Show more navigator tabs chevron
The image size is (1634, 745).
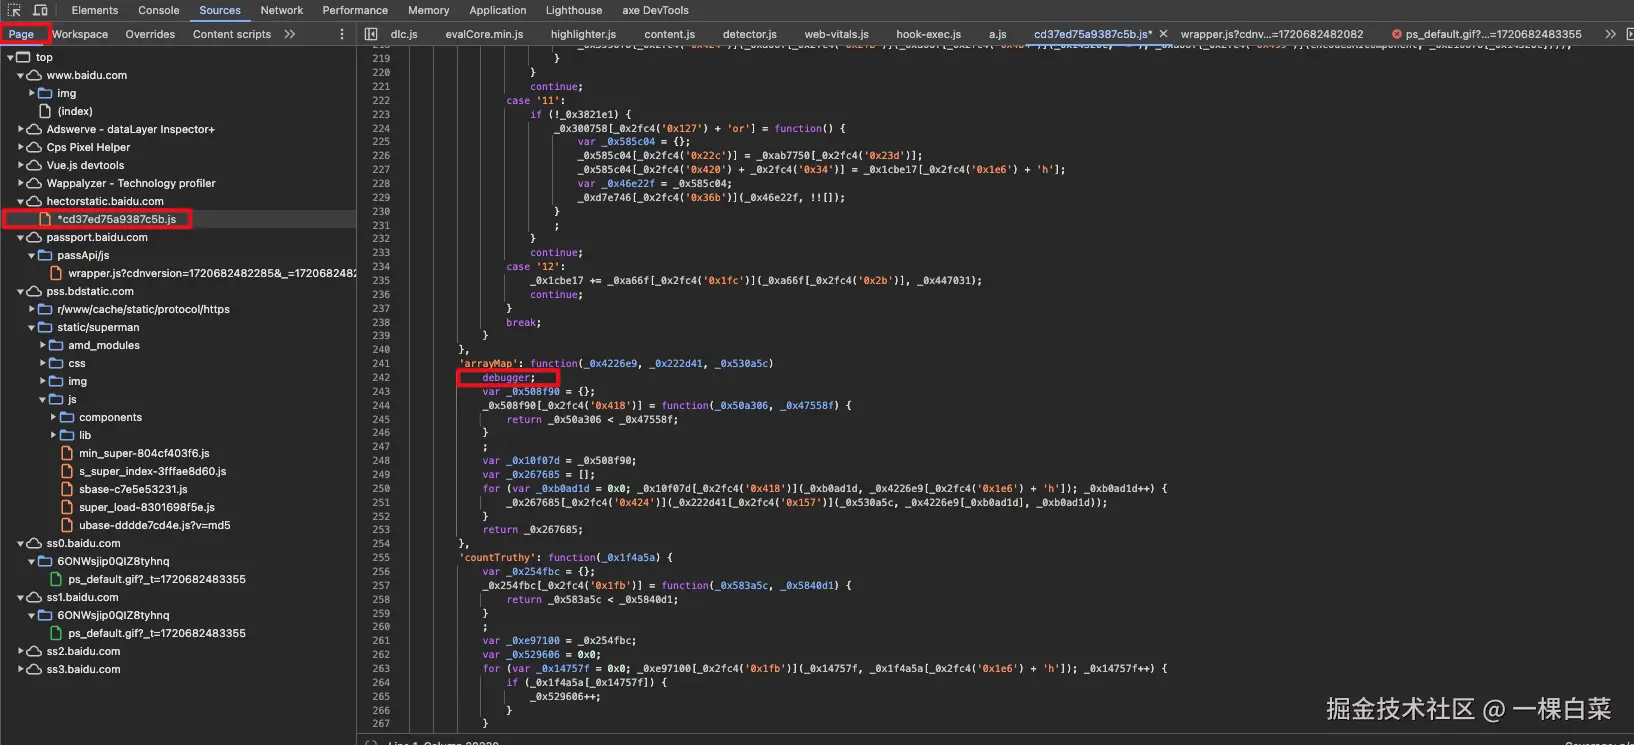tap(290, 34)
